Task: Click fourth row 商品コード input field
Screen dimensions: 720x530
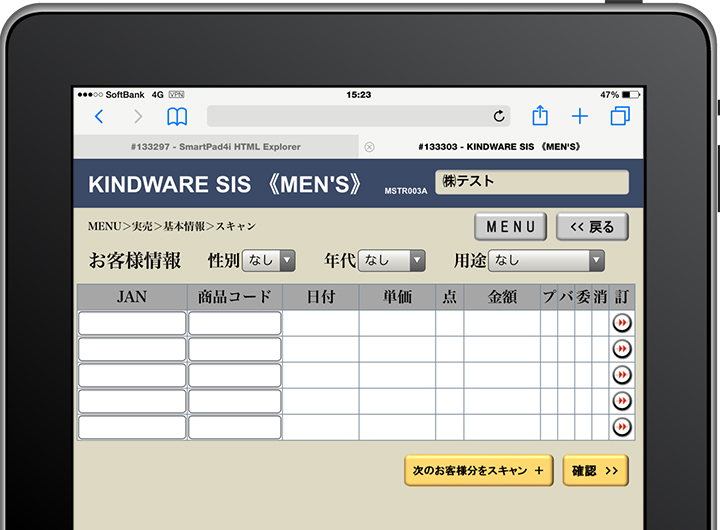Action: point(235,401)
